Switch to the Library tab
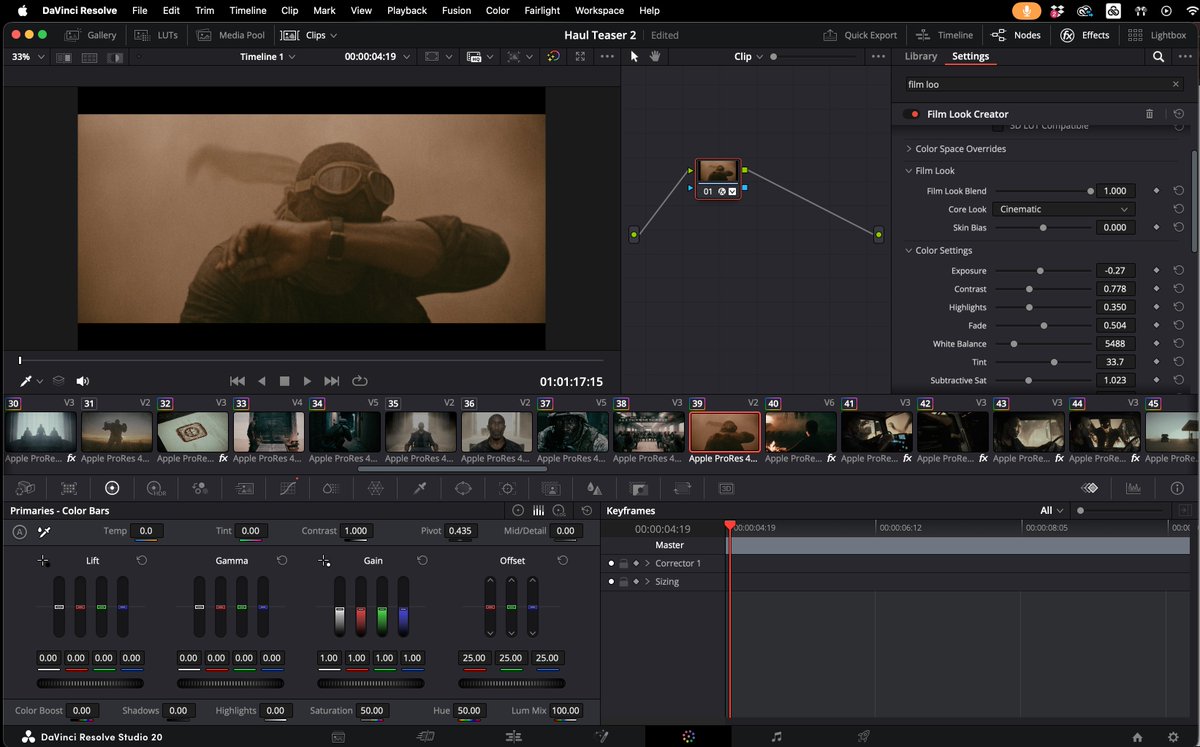 click(x=921, y=56)
